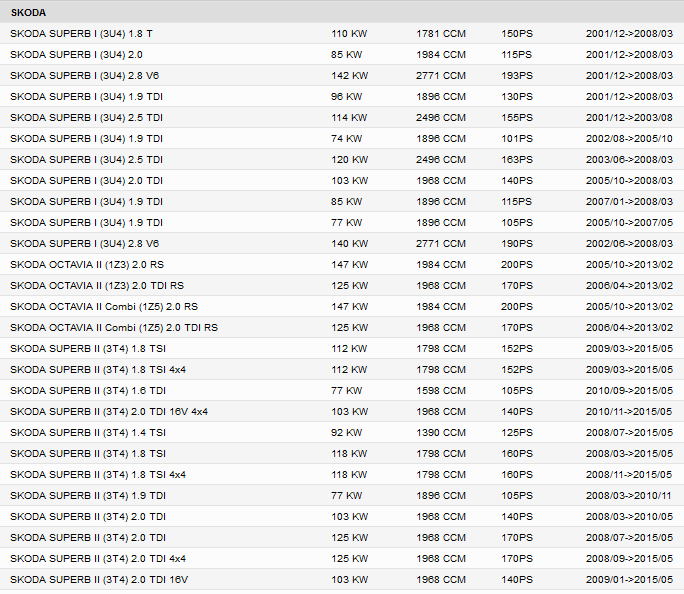Click the 140 KW power value
Viewport: 684px width, 594px height.
click(x=349, y=243)
